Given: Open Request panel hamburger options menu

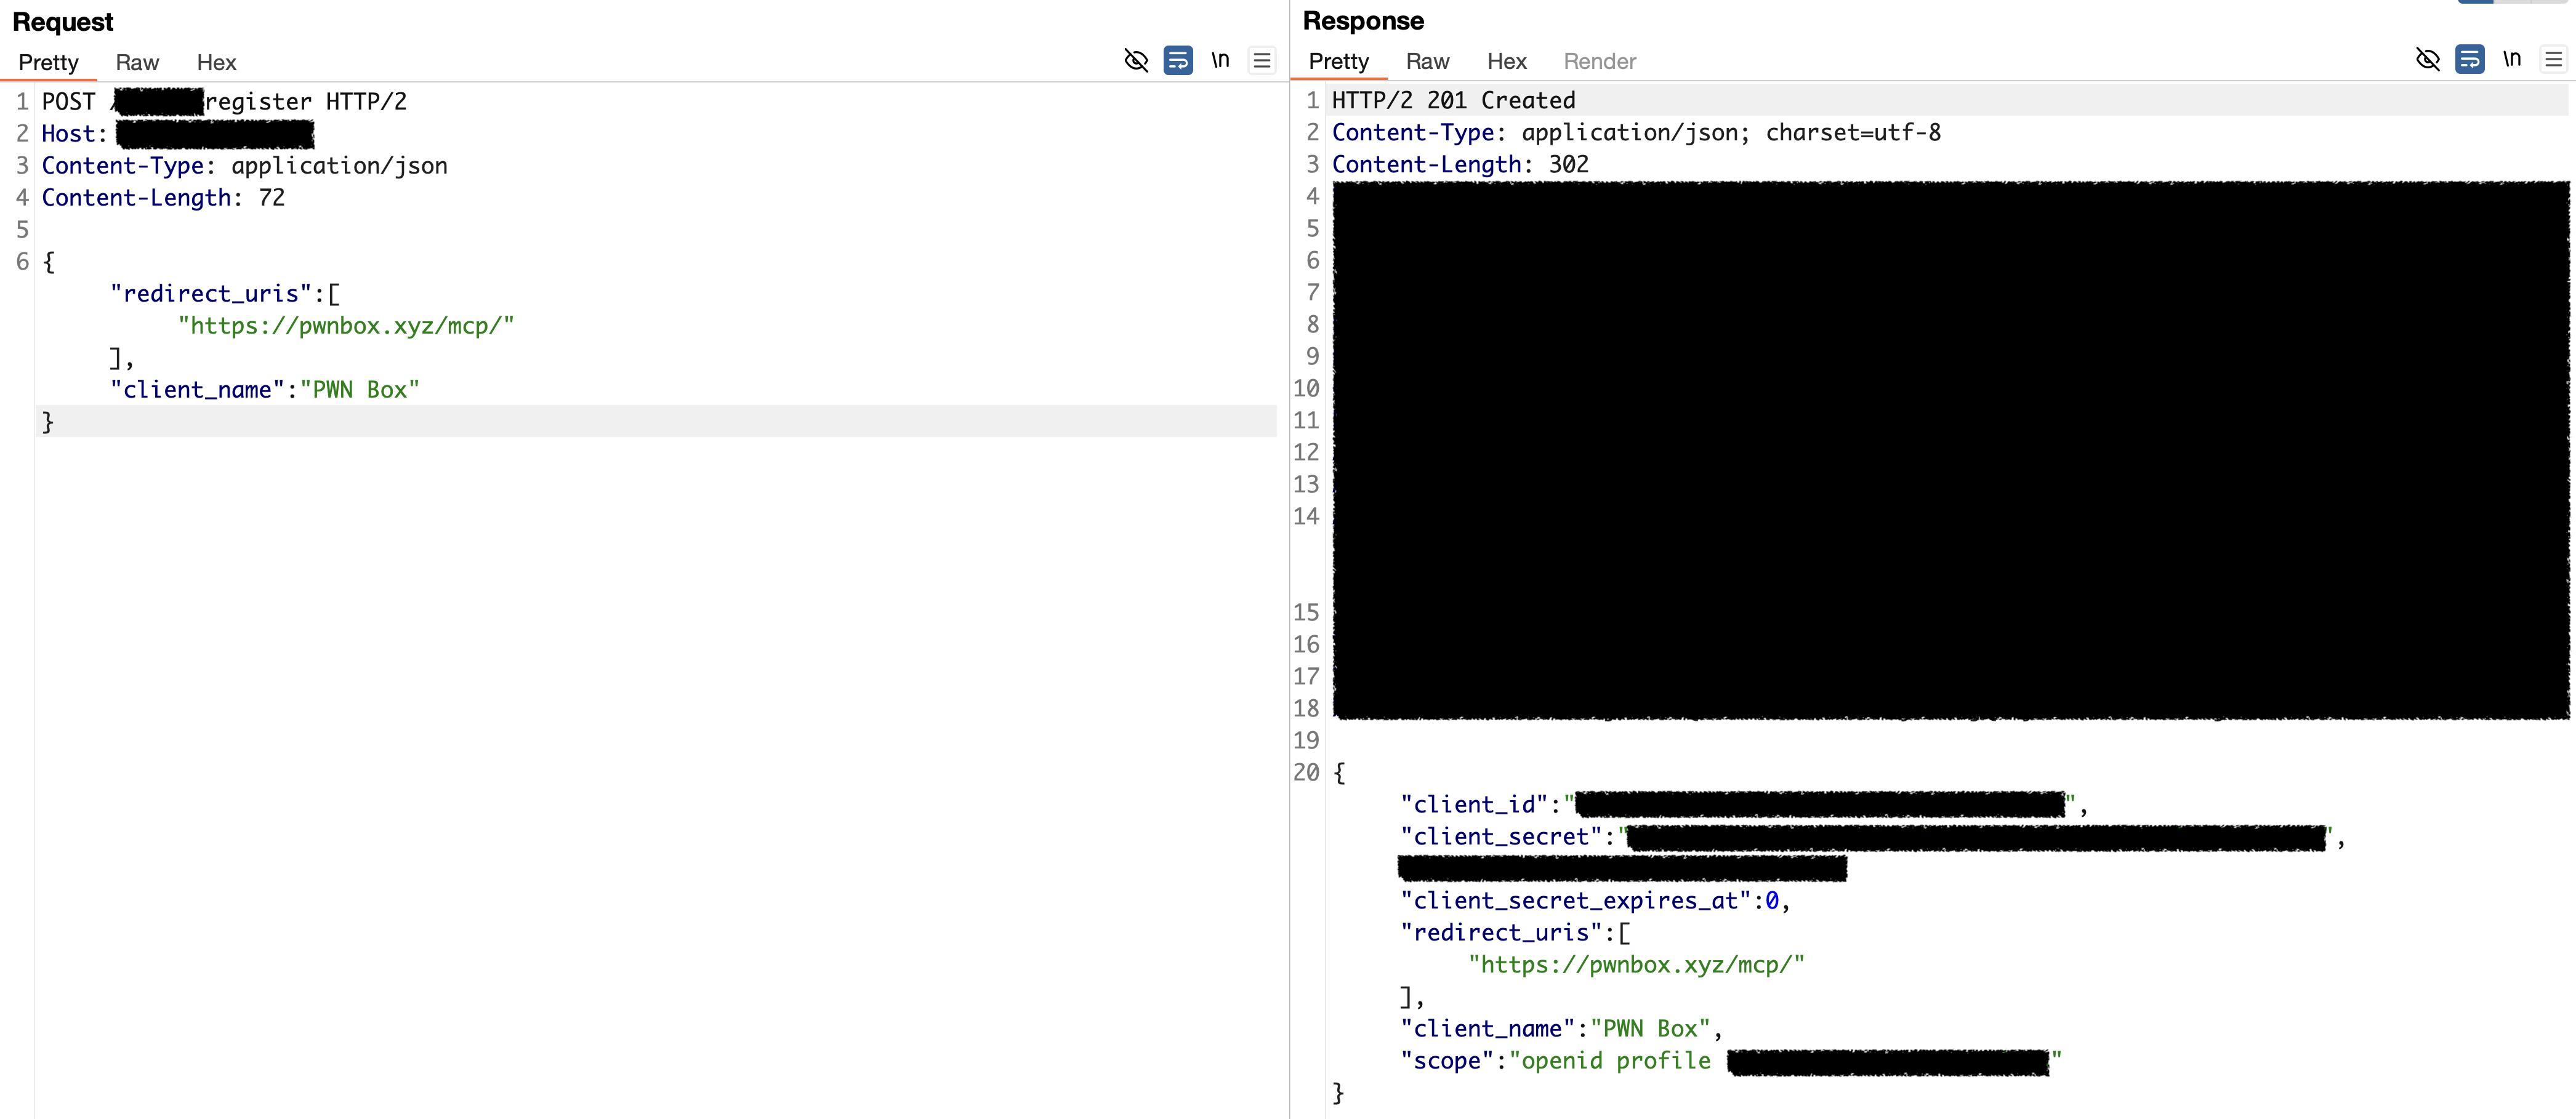Looking at the screenshot, I should click(x=1262, y=60).
